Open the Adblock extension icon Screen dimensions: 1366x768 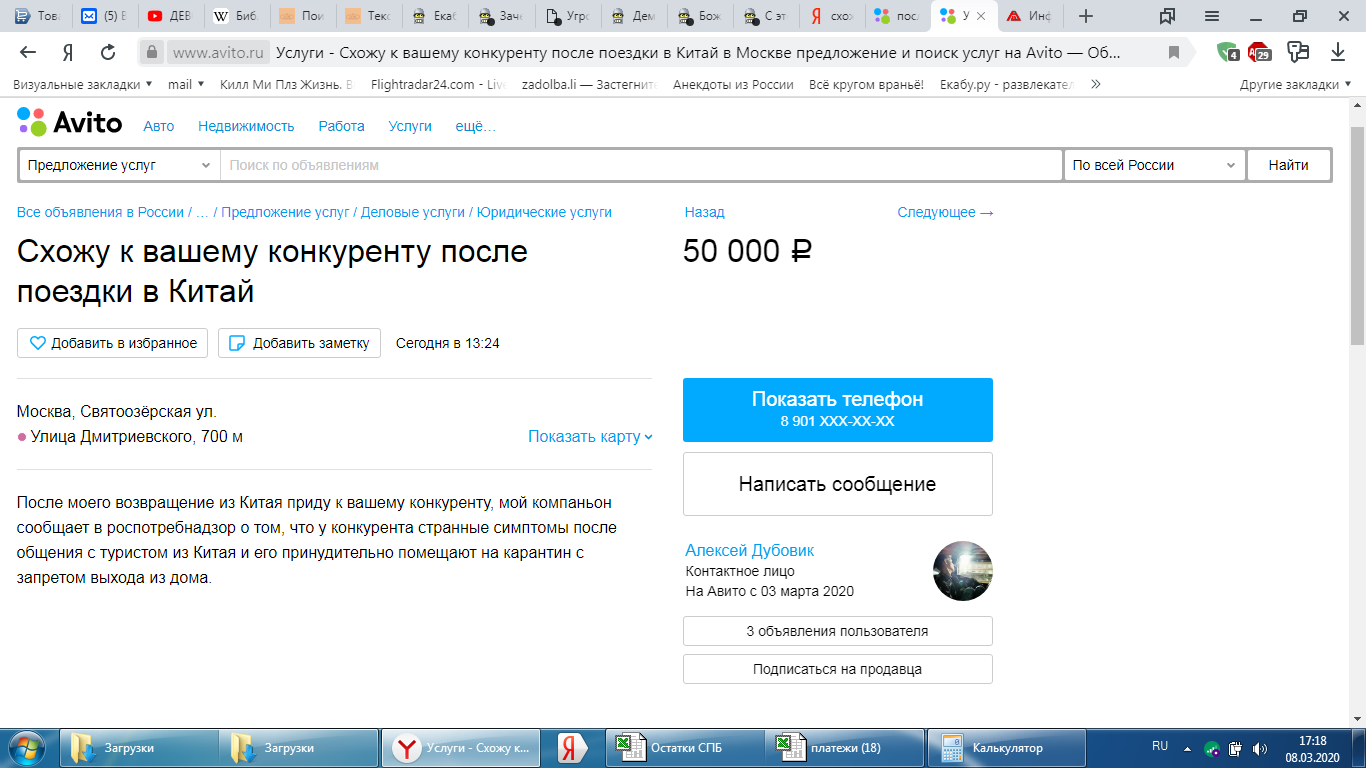pos(1261,52)
